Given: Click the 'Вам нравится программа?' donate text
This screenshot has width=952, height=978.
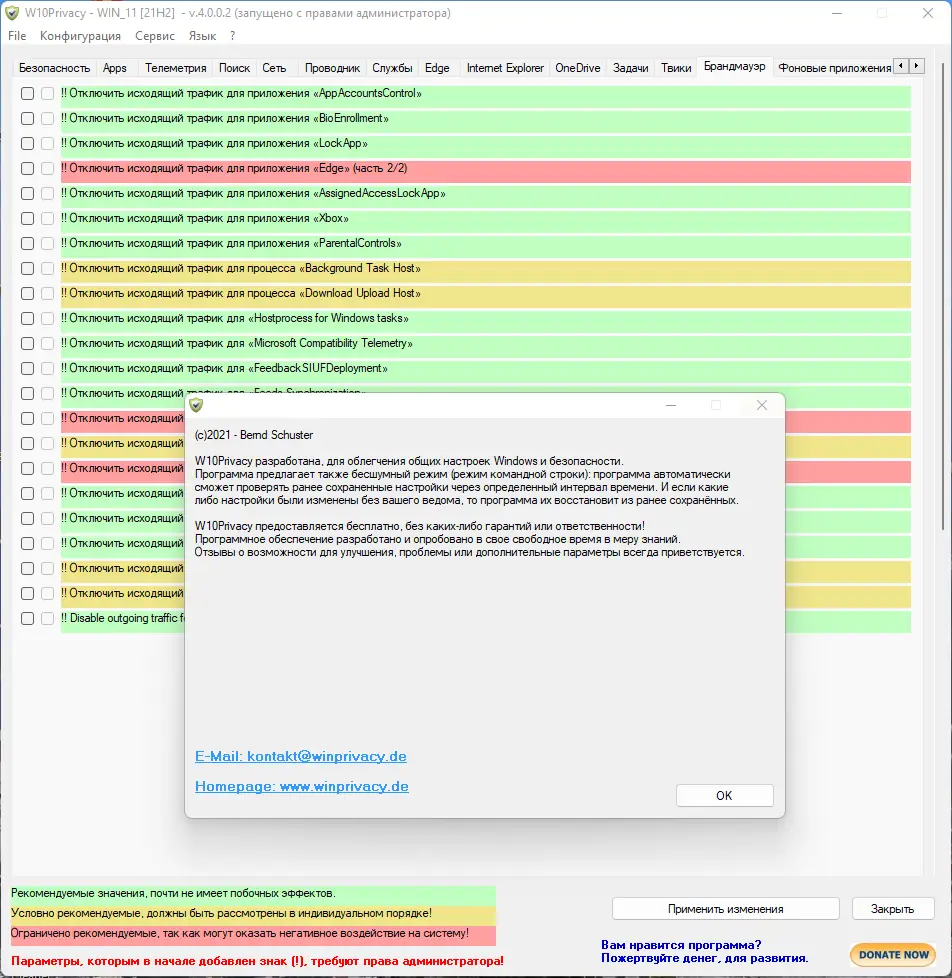Looking at the screenshot, I should (x=681, y=944).
